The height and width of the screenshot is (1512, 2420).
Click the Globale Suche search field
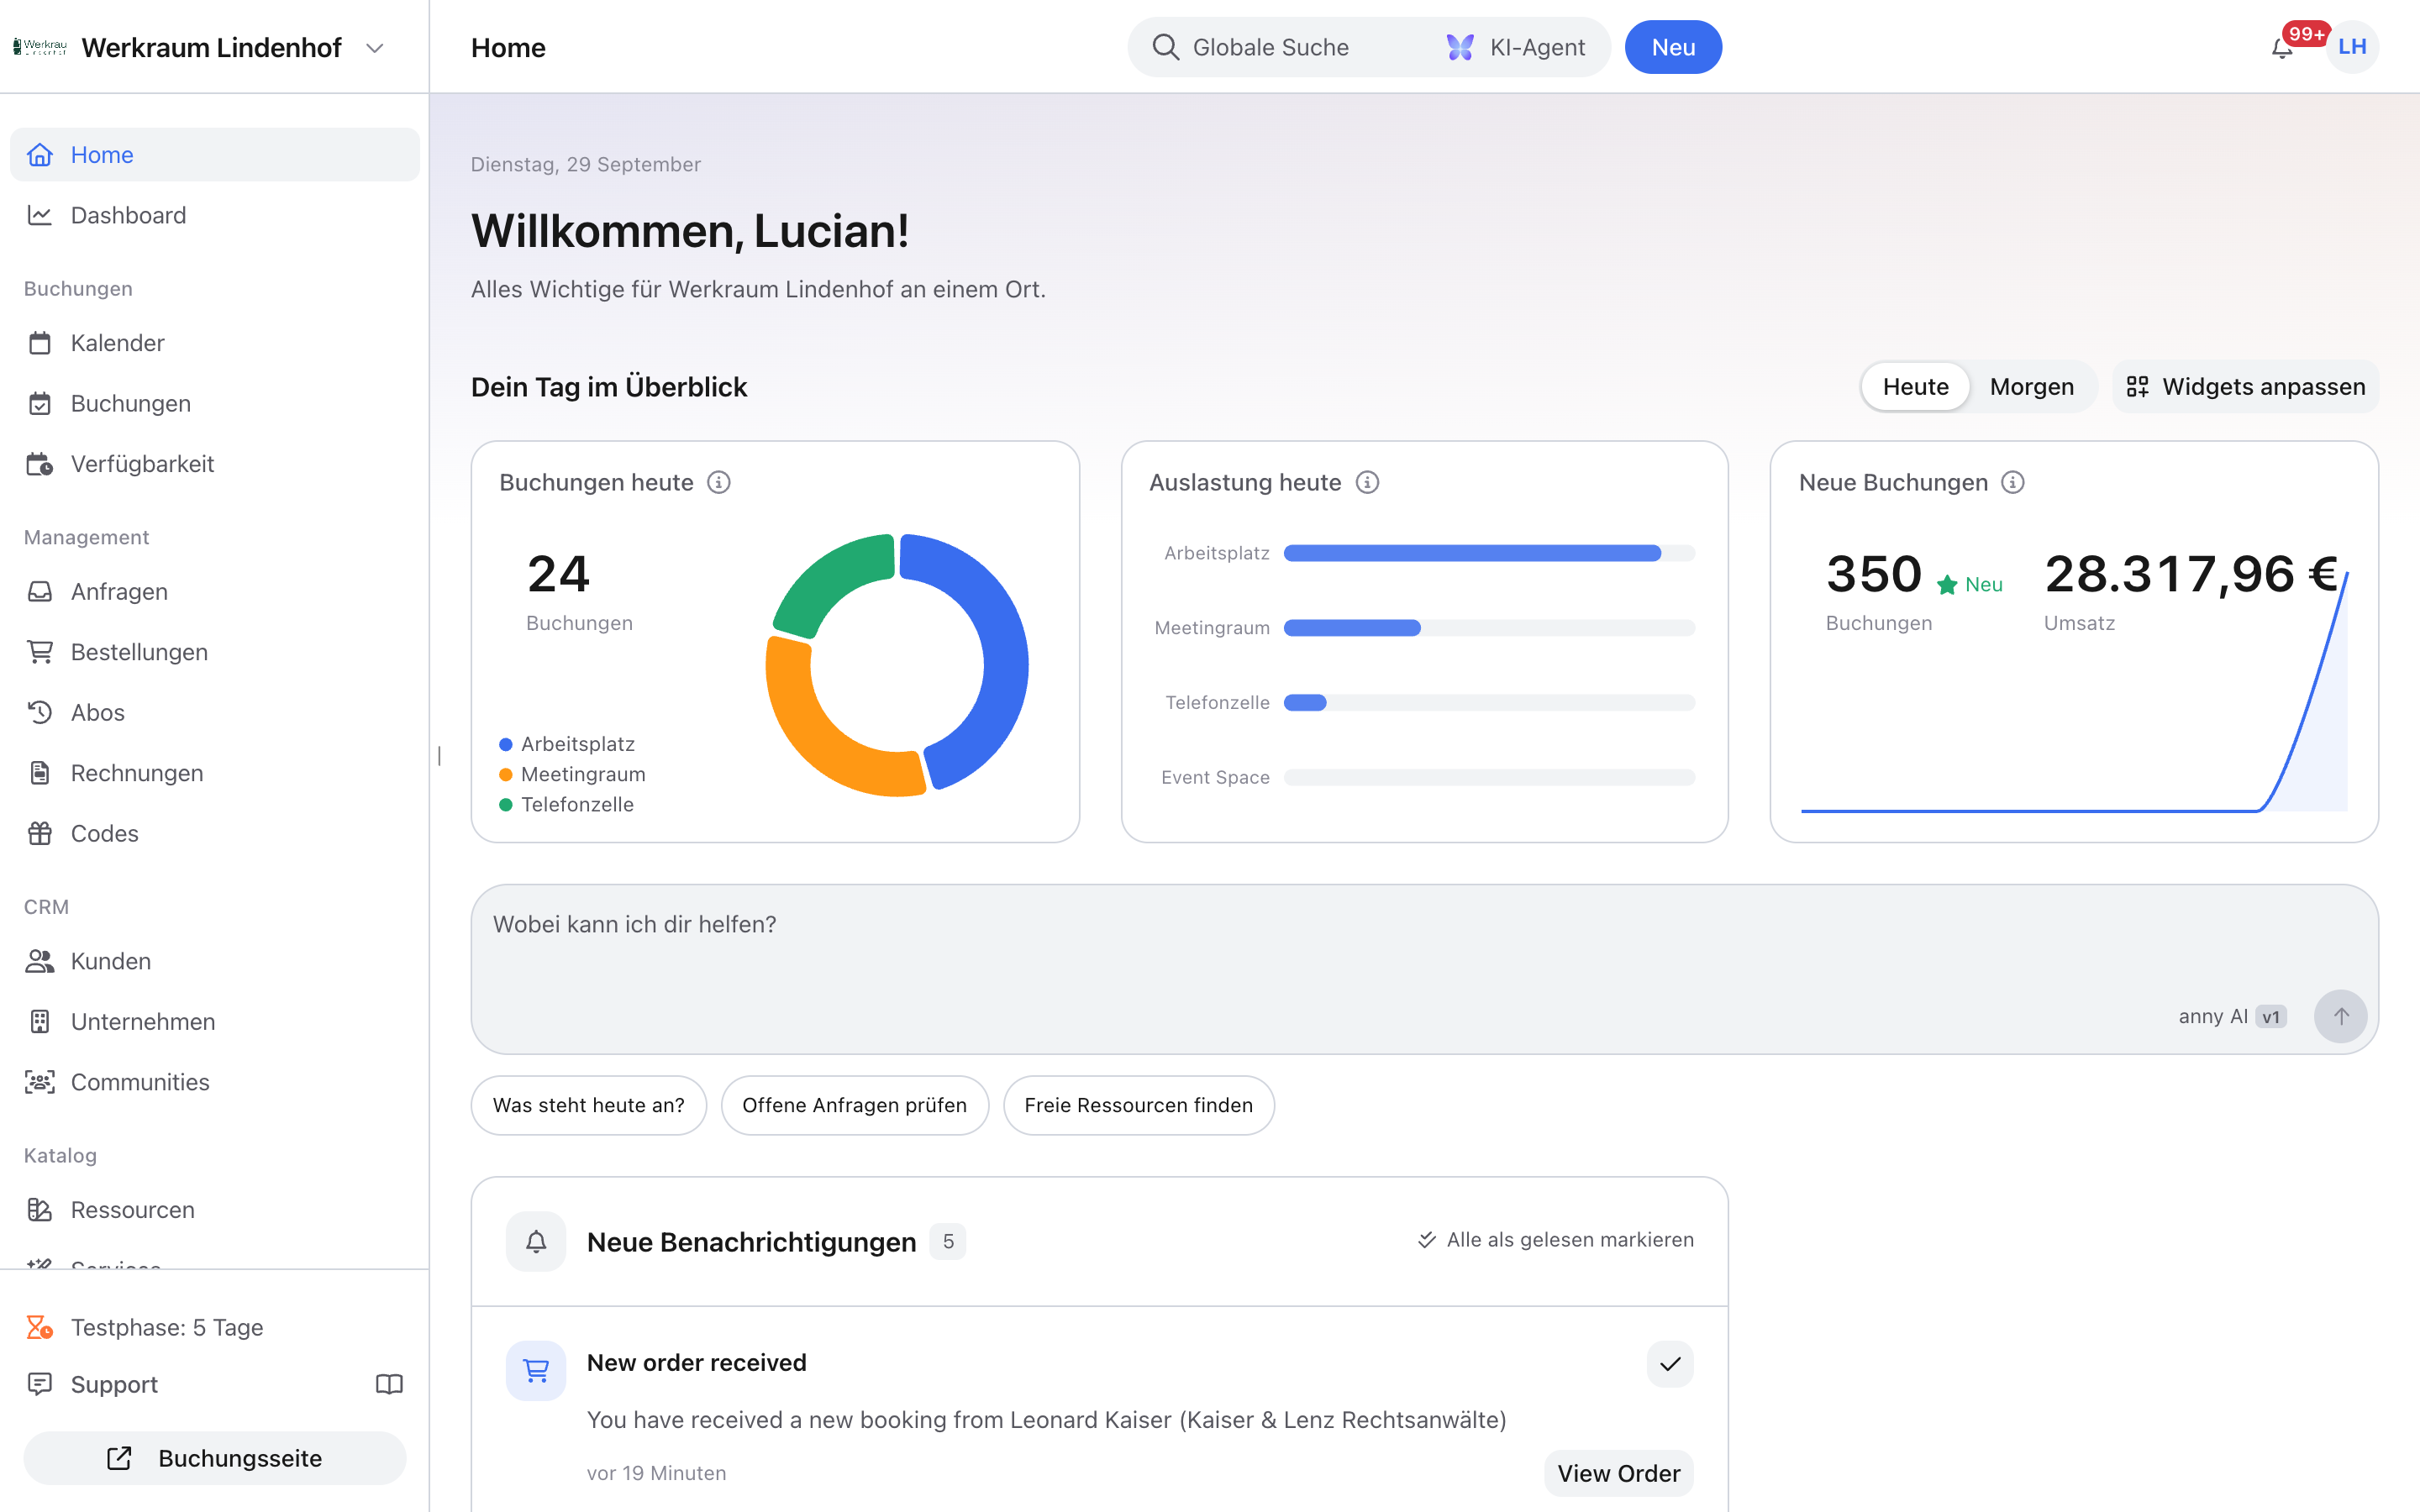(x=1270, y=47)
